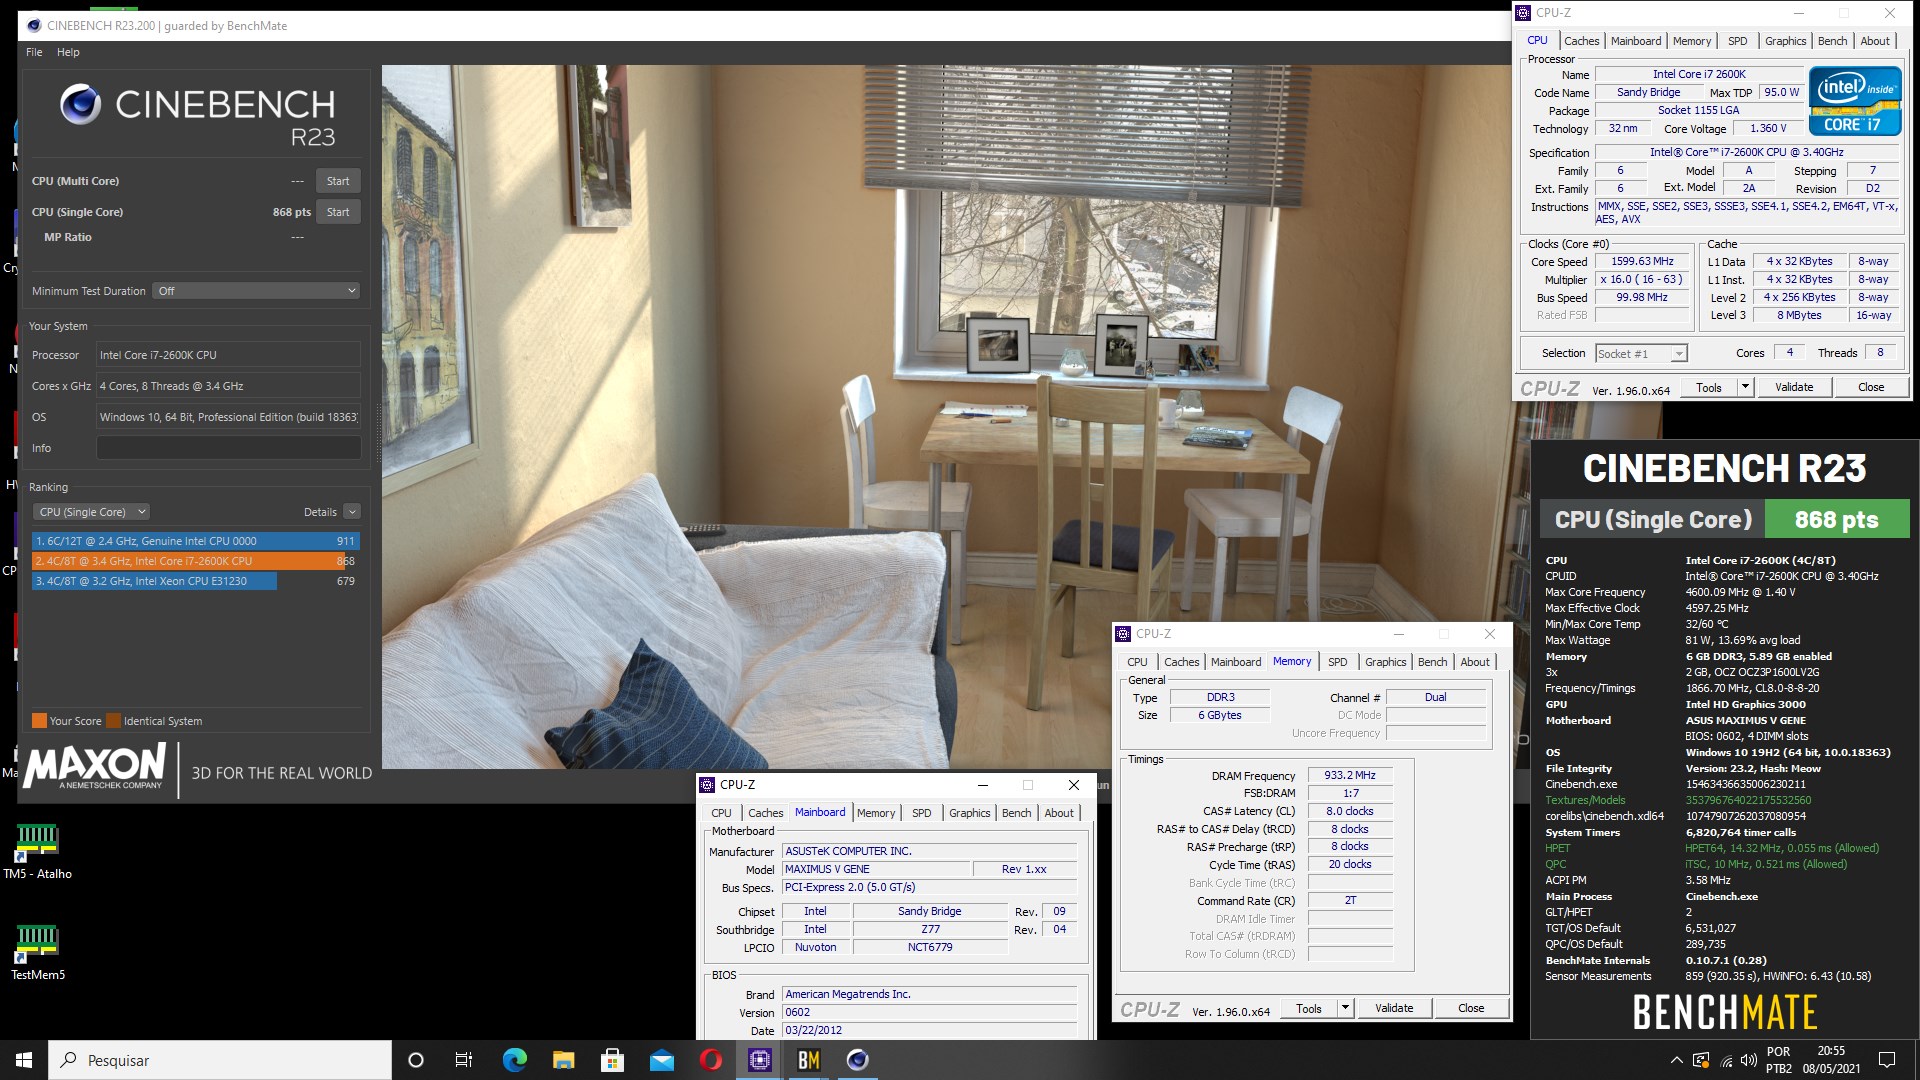Switch to Cinebench taskbar icon
The width and height of the screenshot is (1920, 1080).
pos(857,1060)
